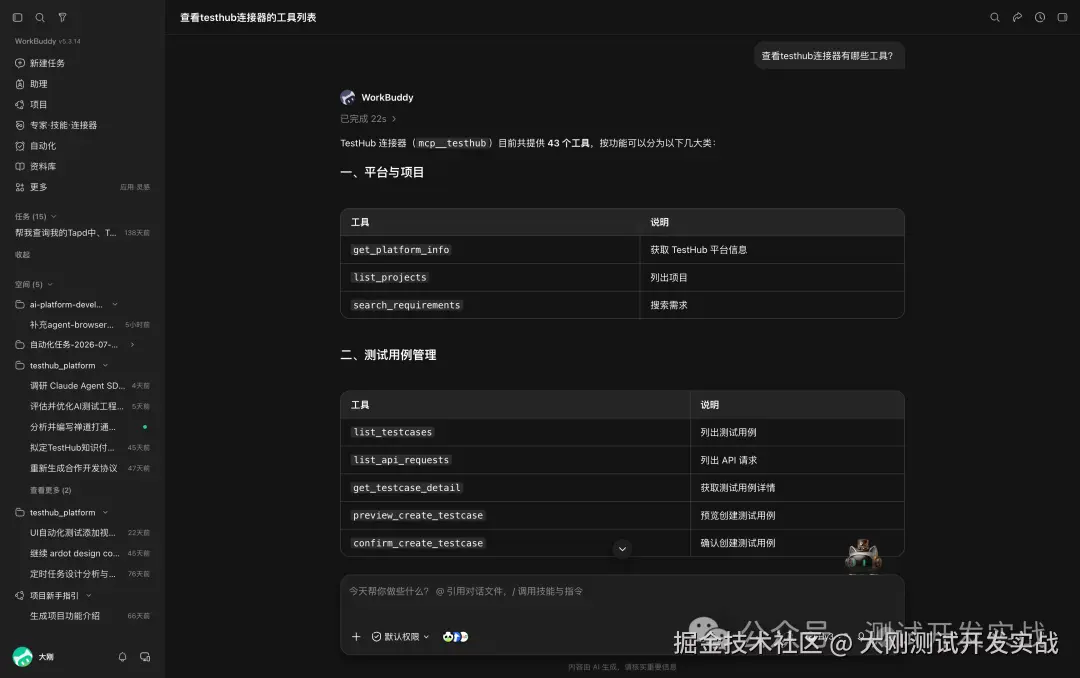The image size is (1080, 678).
Task: Focus the message input 今天帮你做些什么?
Action: tap(621, 591)
